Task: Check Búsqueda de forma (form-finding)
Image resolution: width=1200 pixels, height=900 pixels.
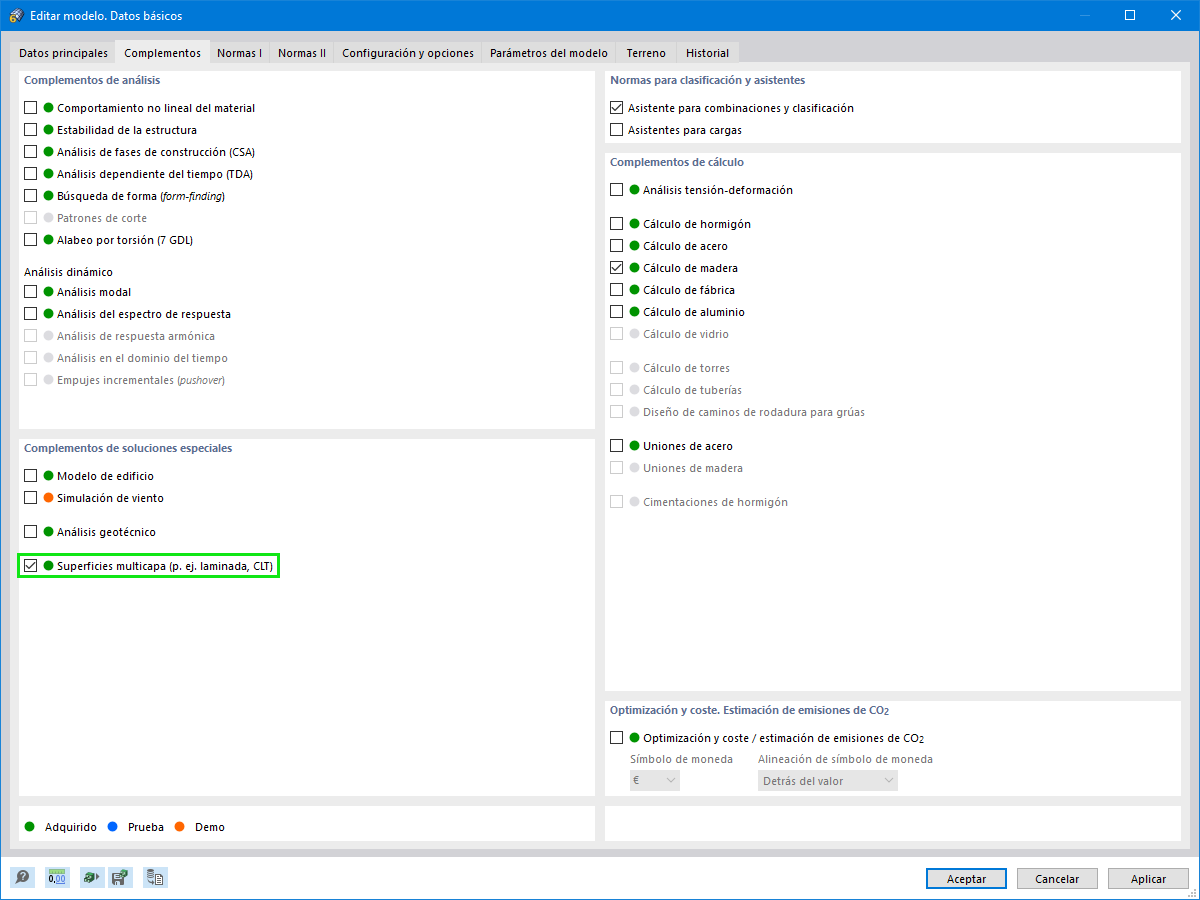Action: coord(31,196)
